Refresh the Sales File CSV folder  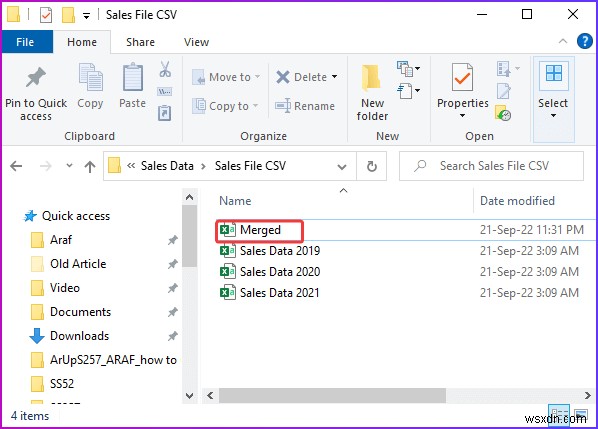coord(371,166)
